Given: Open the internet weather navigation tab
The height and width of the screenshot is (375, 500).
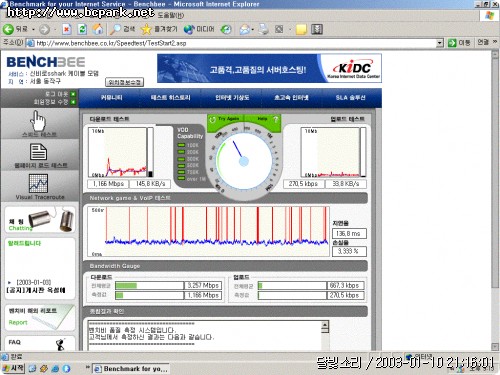Looking at the screenshot, I should 232,97.
